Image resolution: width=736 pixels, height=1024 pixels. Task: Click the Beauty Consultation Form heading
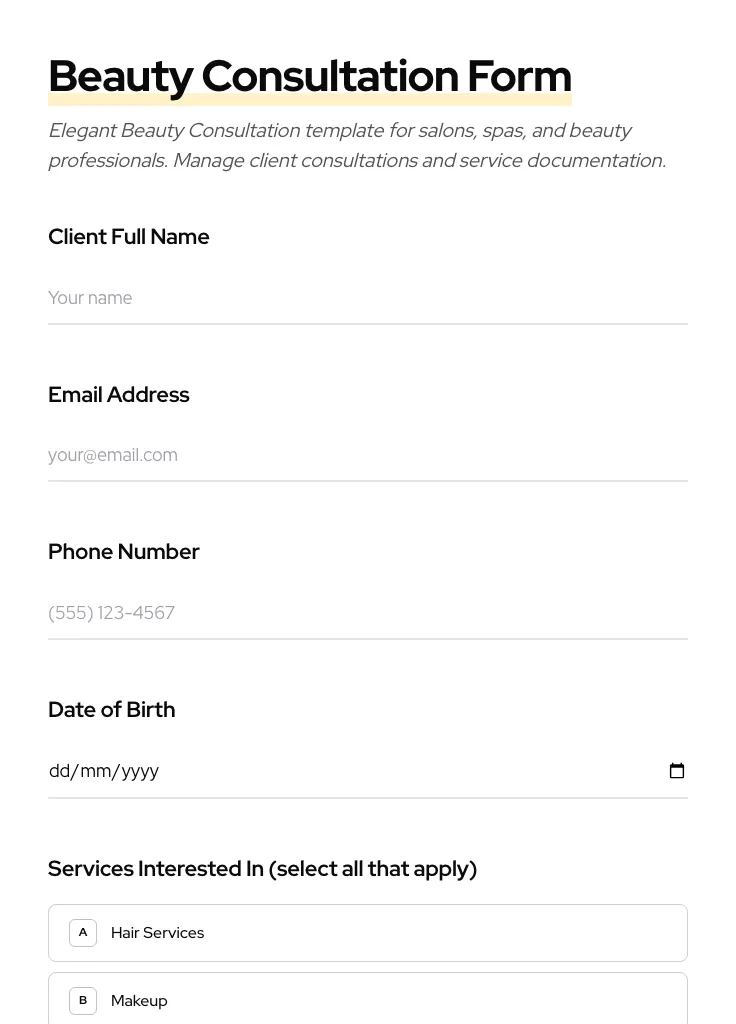coord(310,77)
